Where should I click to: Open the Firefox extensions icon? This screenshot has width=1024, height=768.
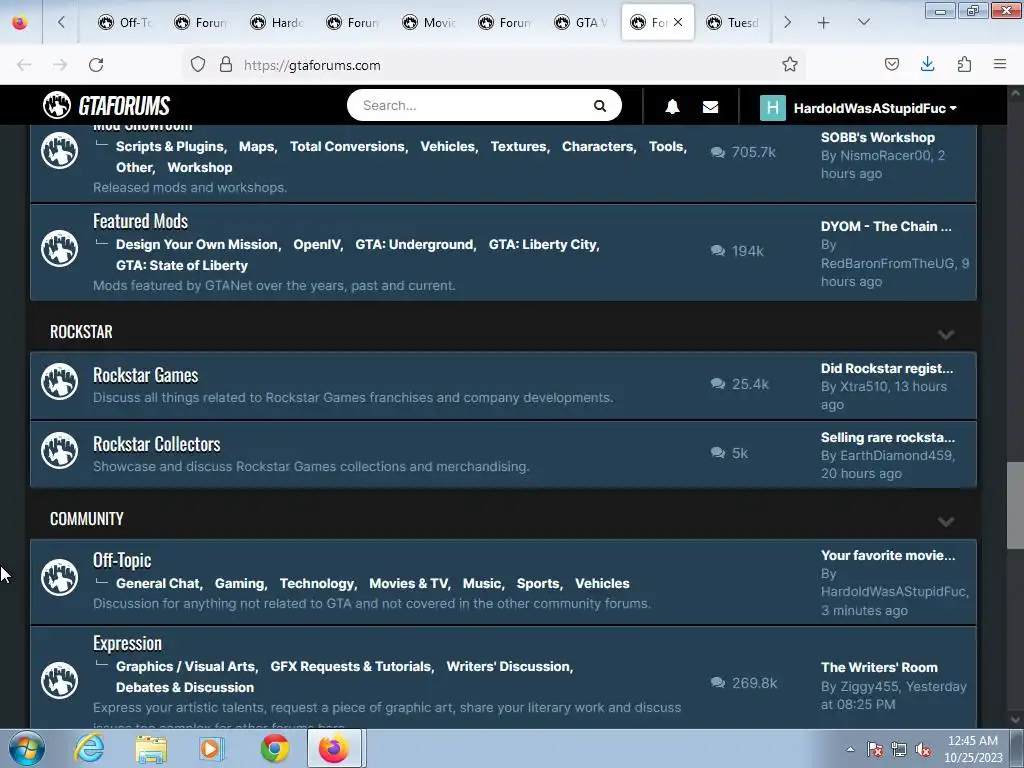[x=964, y=64]
